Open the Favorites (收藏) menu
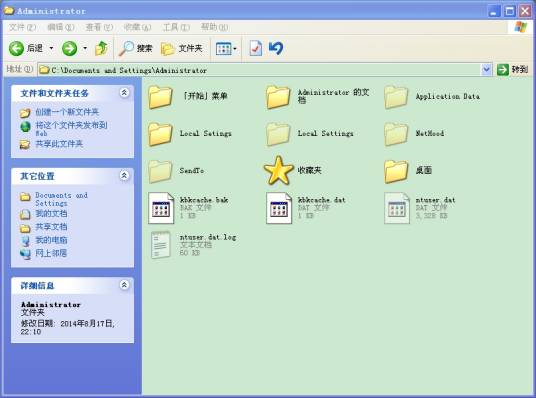The image size is (536, 398). pyautogui.click(x=137, y=27)
